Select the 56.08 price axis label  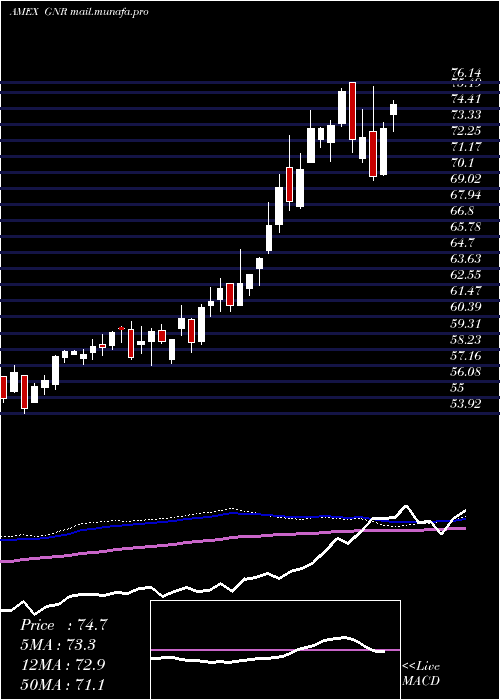pyautogui.click(x=467, y=371)
